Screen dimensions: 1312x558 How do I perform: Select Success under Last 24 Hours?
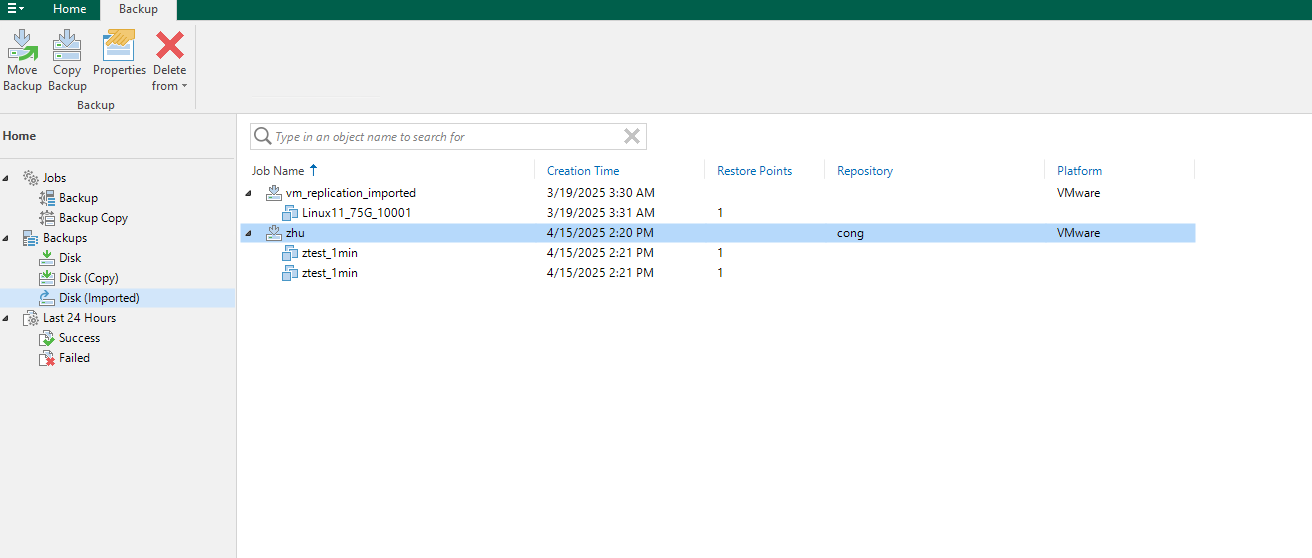click(79, 338)
